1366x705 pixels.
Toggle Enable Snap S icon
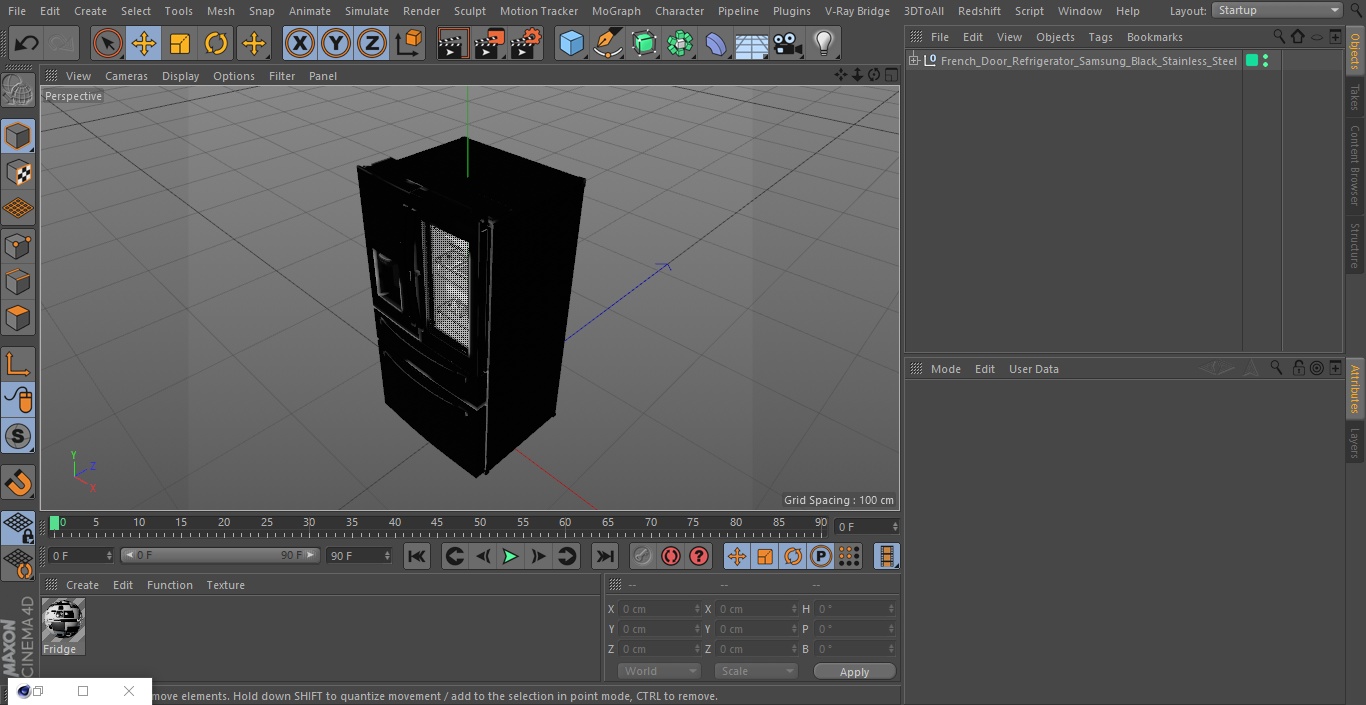tap(18, 436)
